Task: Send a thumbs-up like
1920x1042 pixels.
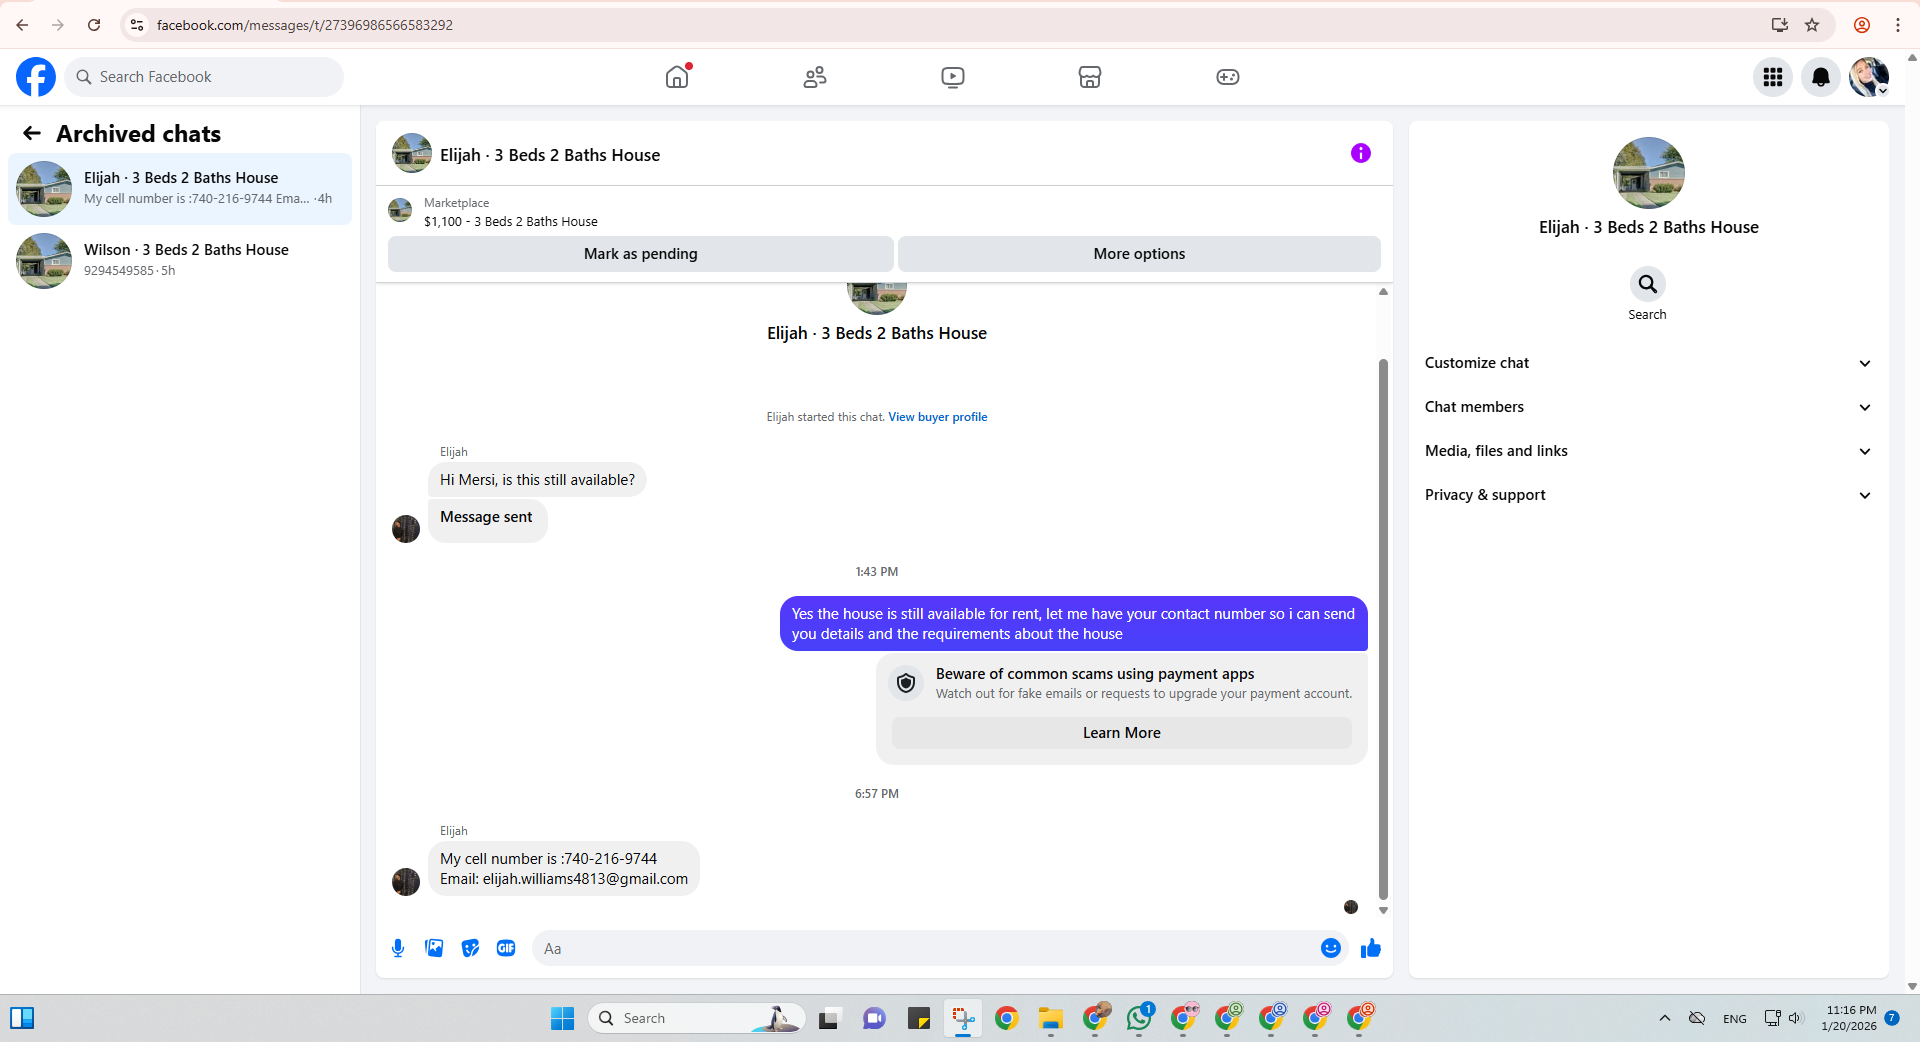Action: (1371, 948)
